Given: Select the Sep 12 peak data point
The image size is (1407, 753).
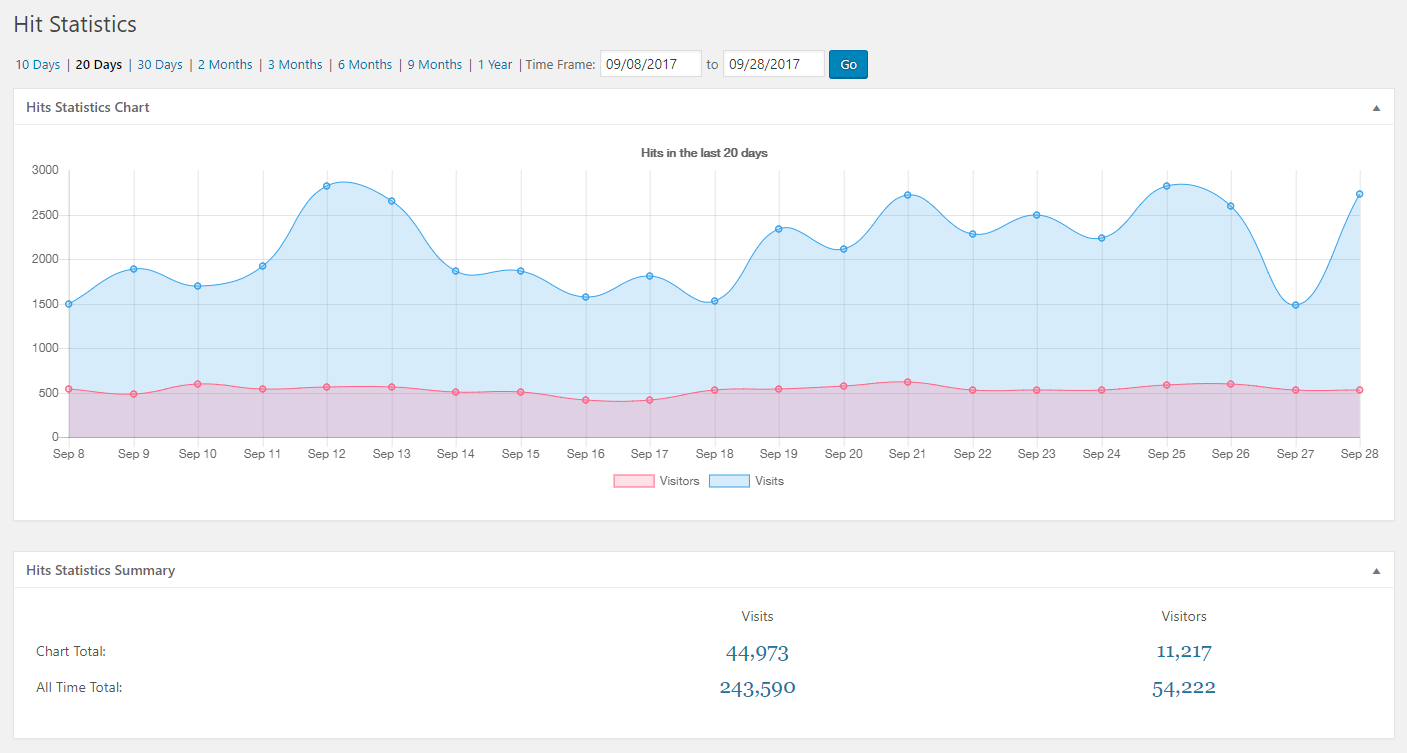Looking at the screenshot, I should 326,185.
